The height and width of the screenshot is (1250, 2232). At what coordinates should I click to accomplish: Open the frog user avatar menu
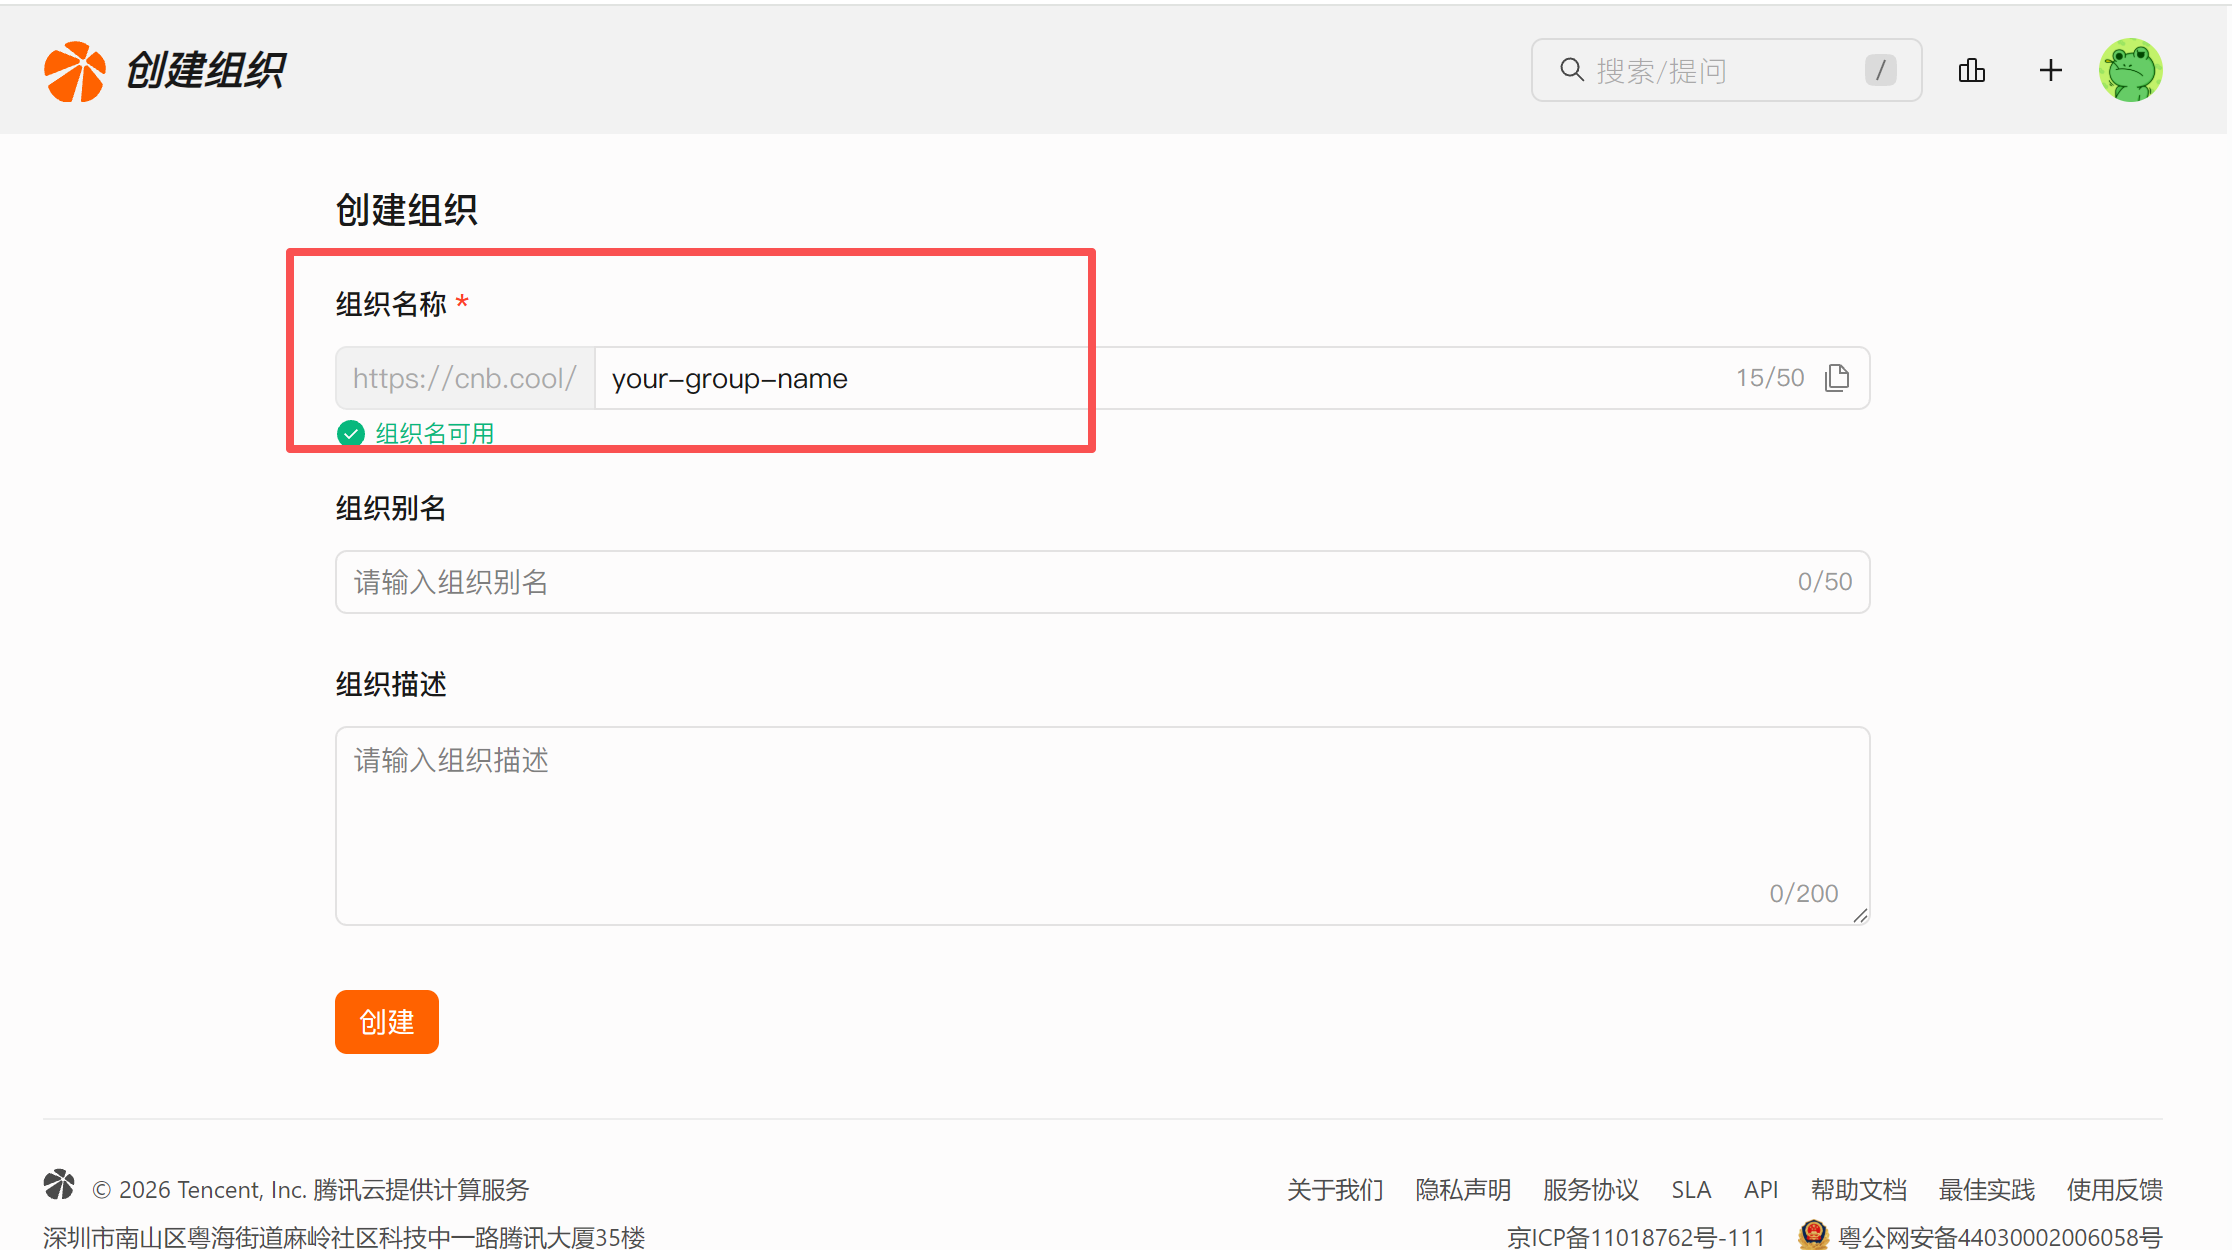tap(2130, 71)
